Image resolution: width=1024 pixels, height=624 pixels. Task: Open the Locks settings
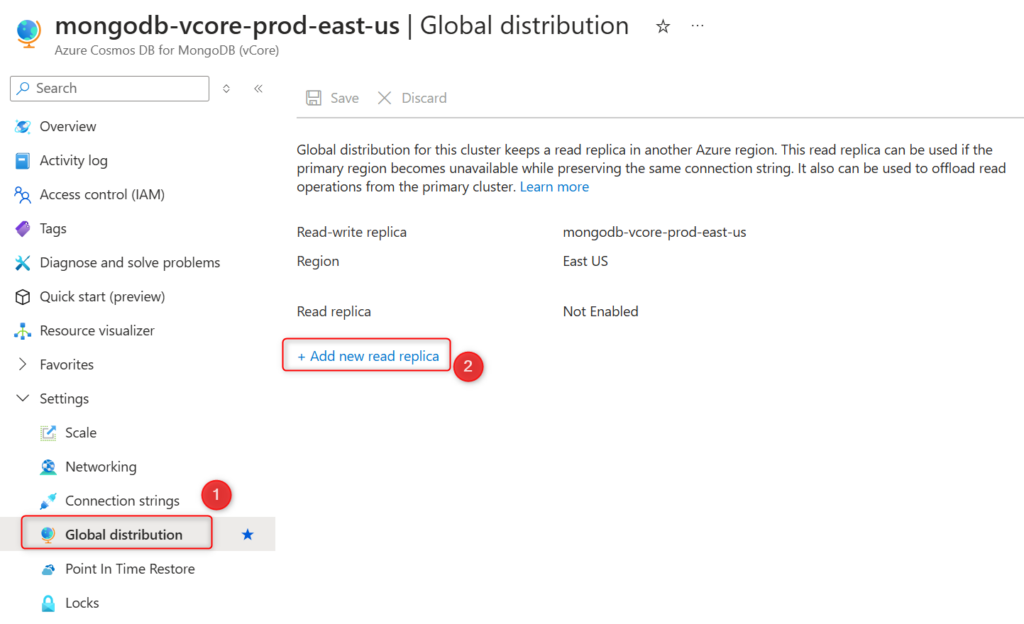tap(82, 602)
